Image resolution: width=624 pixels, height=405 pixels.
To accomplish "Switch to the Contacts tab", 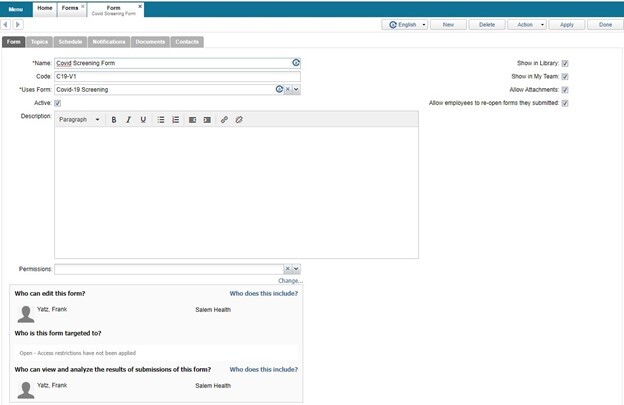I will 187,42.
